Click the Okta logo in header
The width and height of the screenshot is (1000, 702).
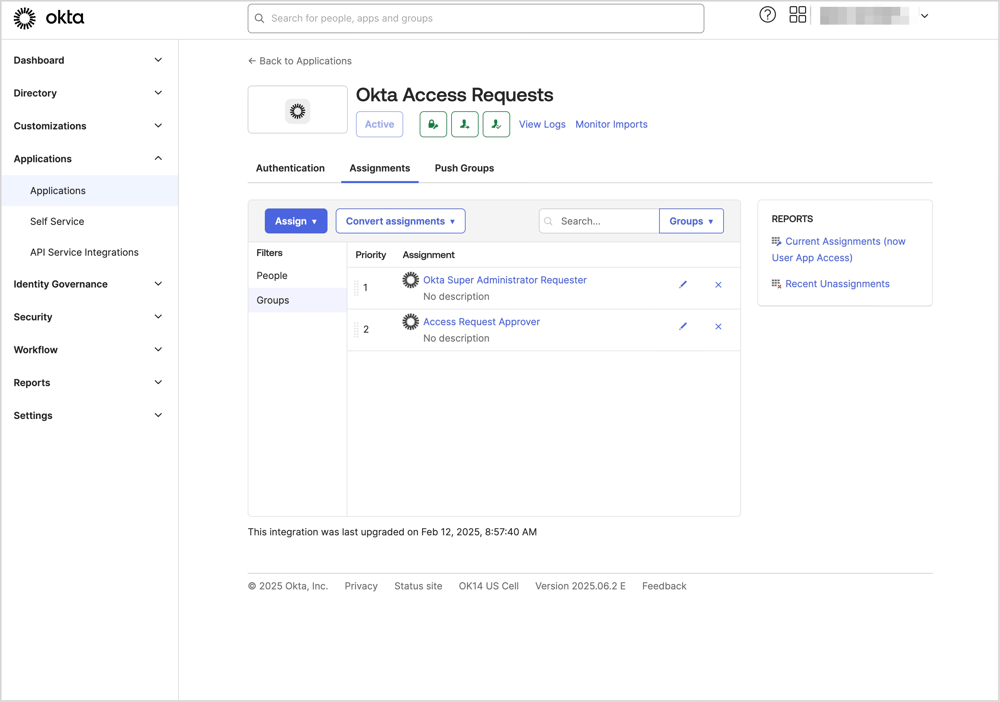pyautogui.click(x=49, y=18)
